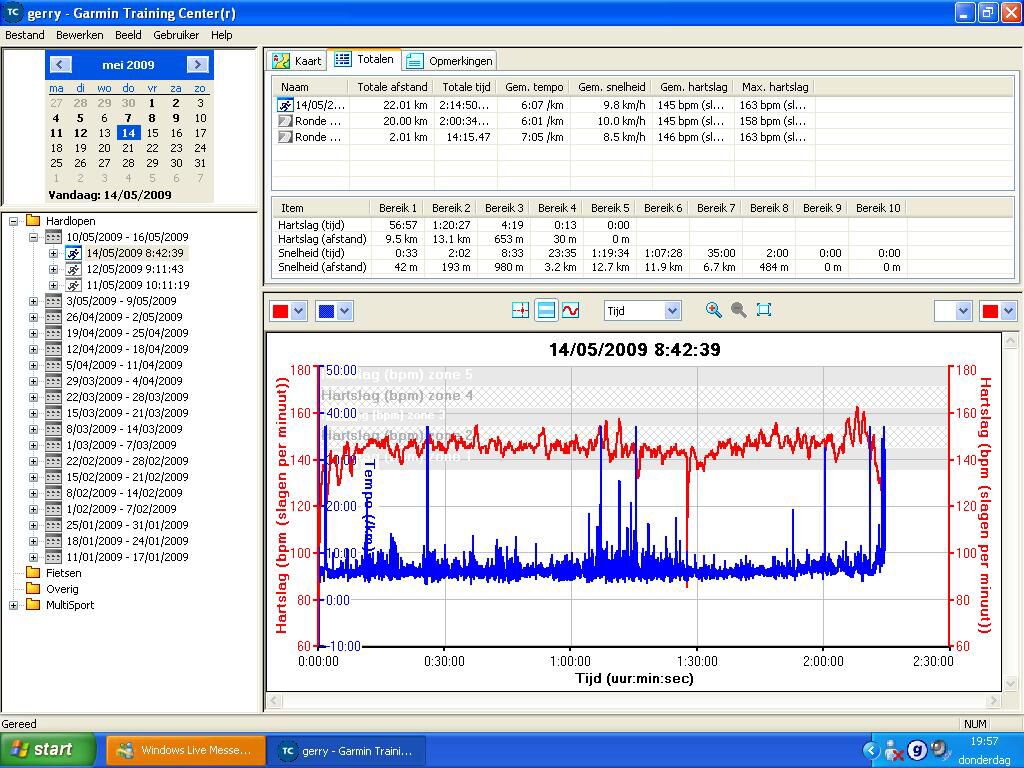Click the zoom out magnifier icon
1024x768 pixels.
pos(739,310)
